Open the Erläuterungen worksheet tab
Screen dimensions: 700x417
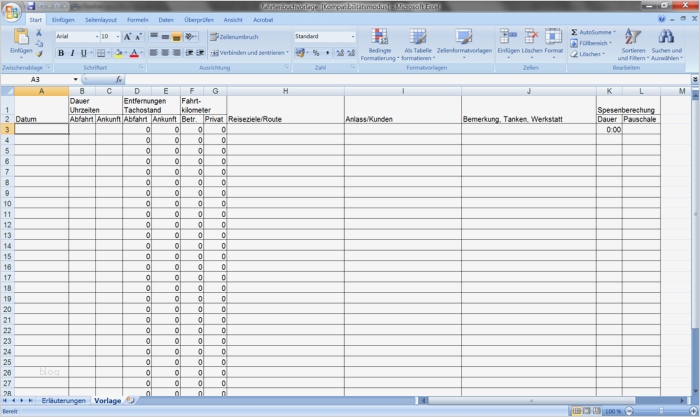(x=63, y=400)
